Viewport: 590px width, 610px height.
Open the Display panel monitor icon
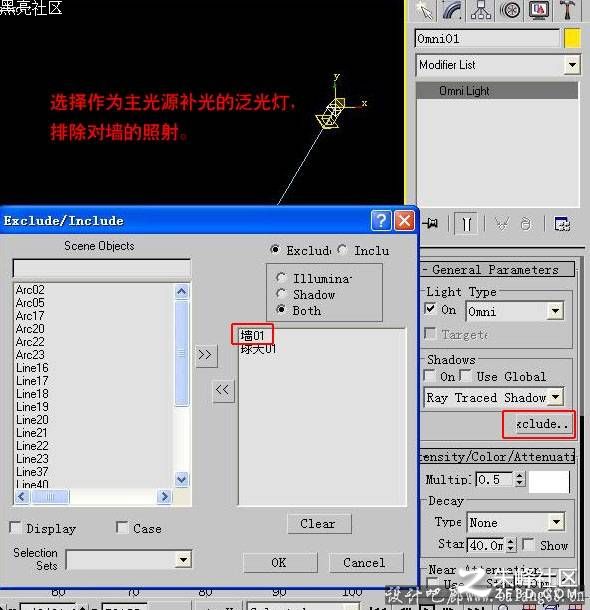tap(539, 9)
